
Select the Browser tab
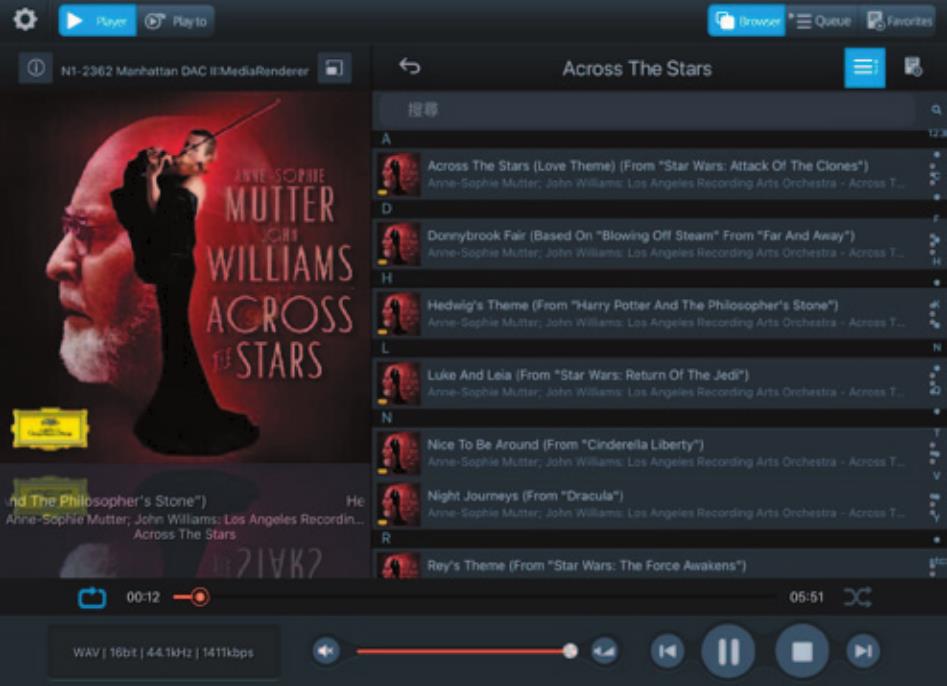746,21
